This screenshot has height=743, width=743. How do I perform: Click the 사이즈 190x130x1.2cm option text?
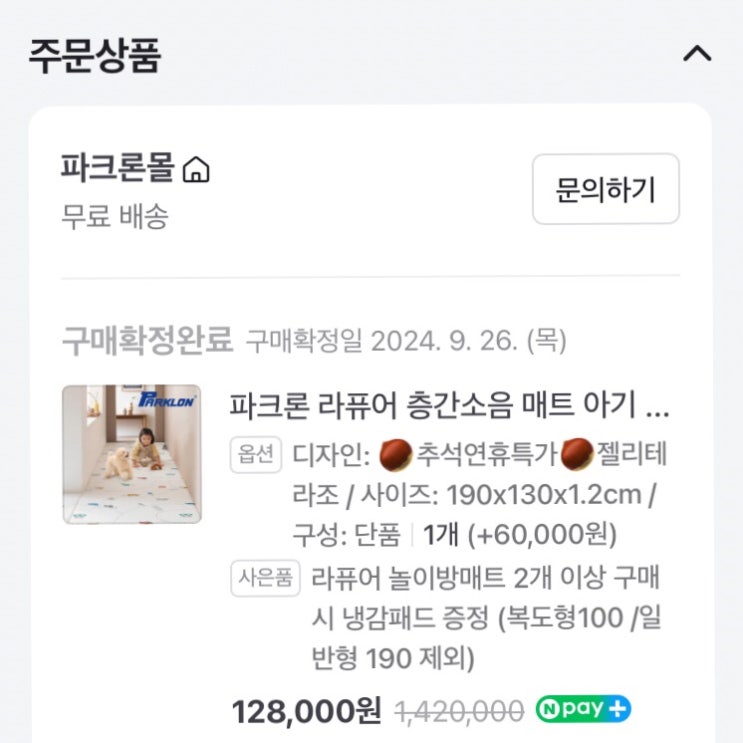point(501,495)
